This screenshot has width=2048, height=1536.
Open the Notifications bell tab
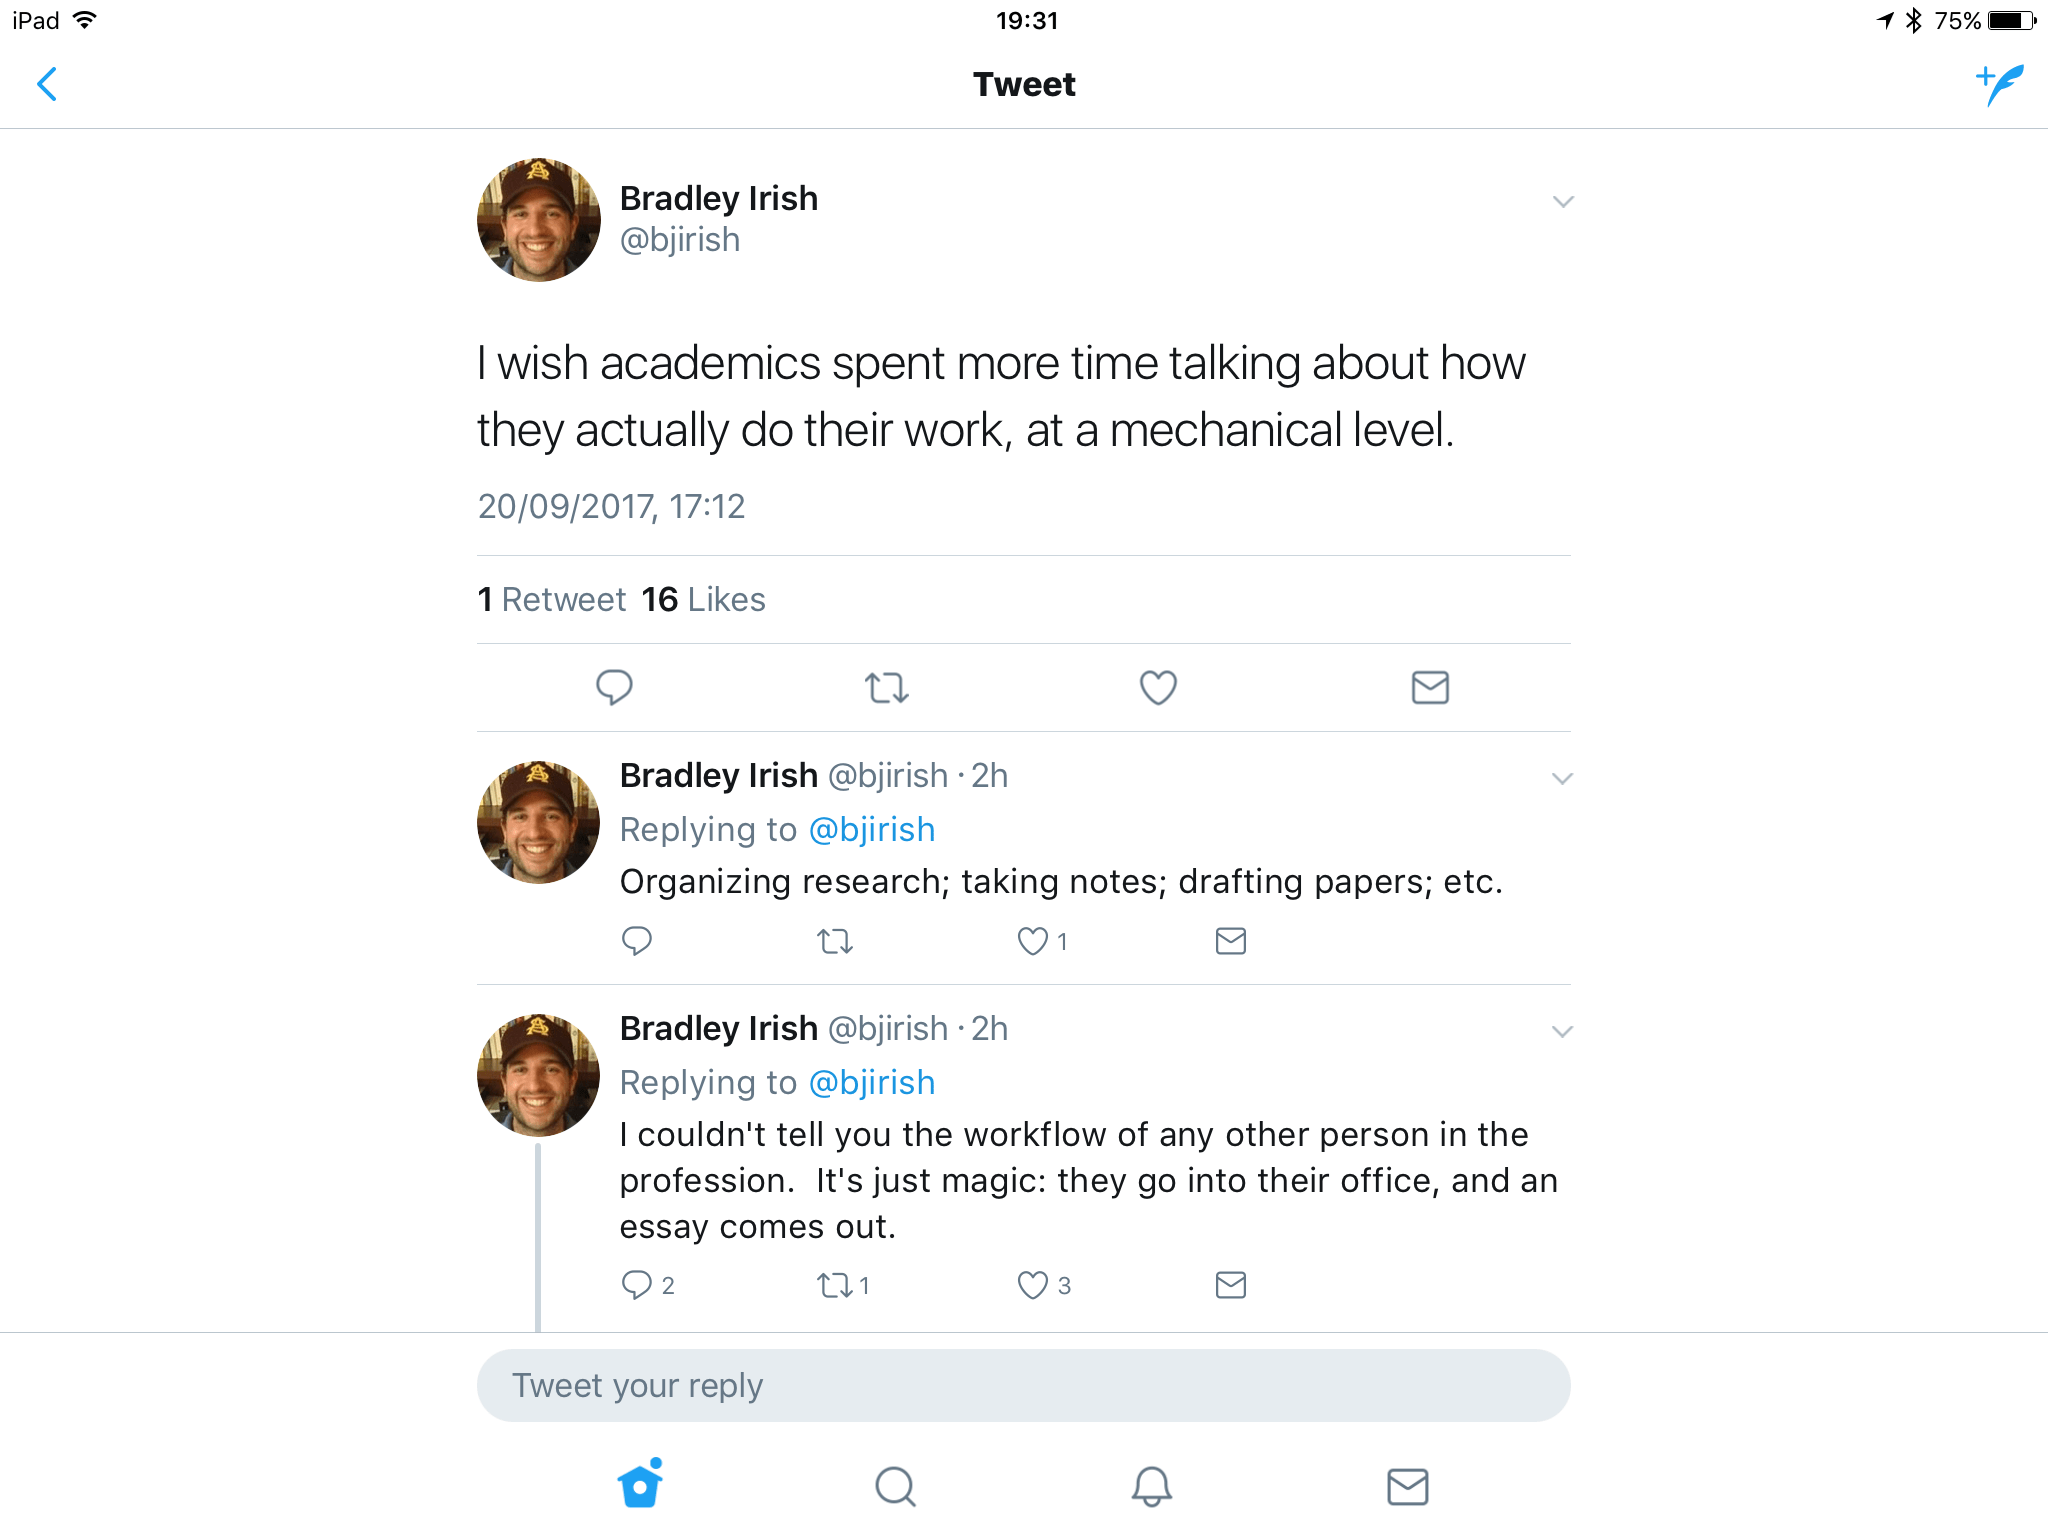coord(1151,1486)
